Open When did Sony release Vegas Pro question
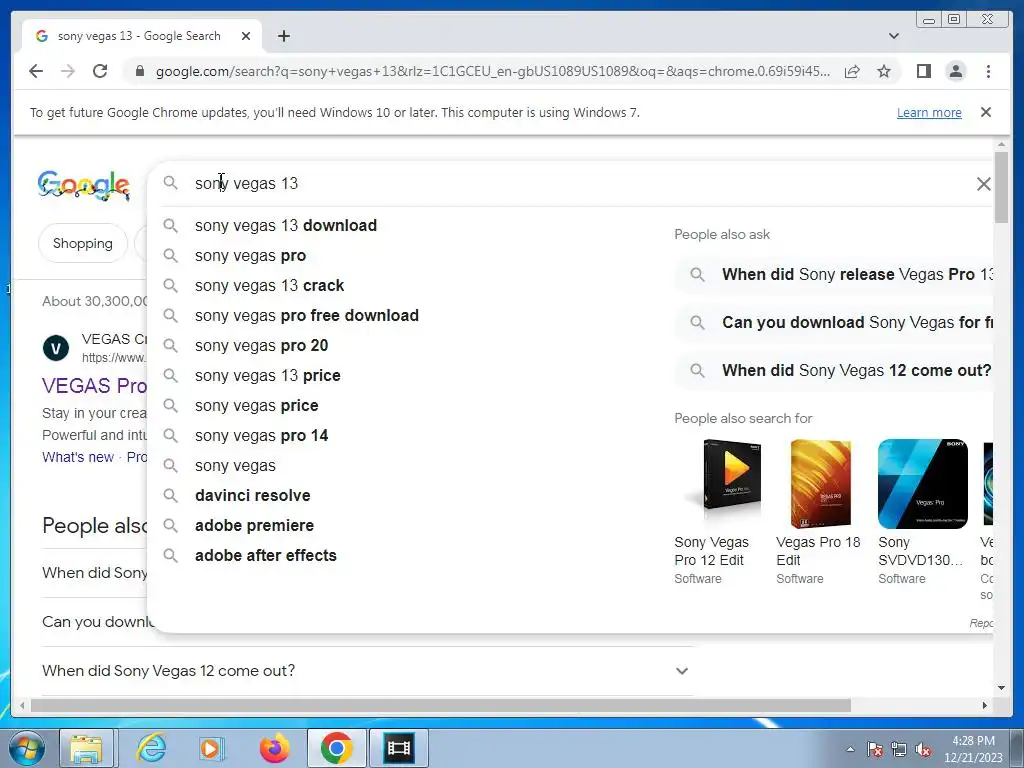 point(834,274)
